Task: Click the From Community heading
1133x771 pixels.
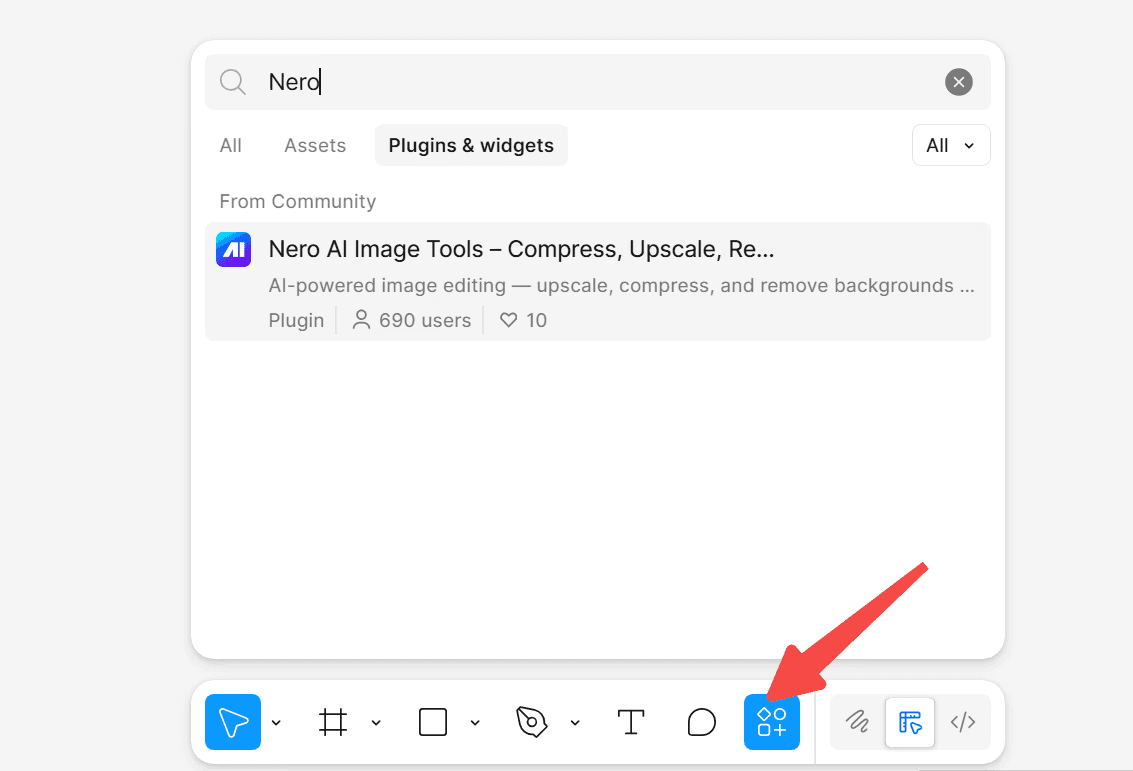Action: point(298,201)
